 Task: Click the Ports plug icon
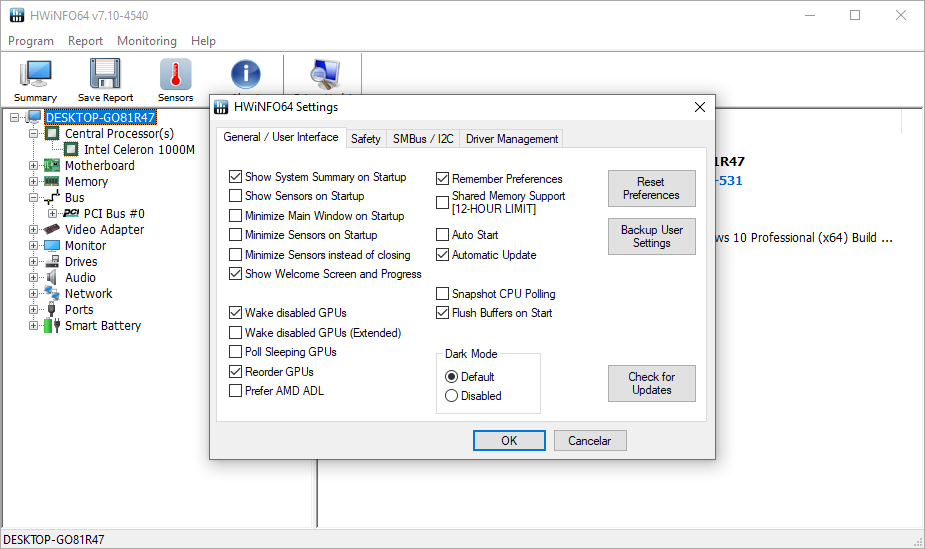52,308
